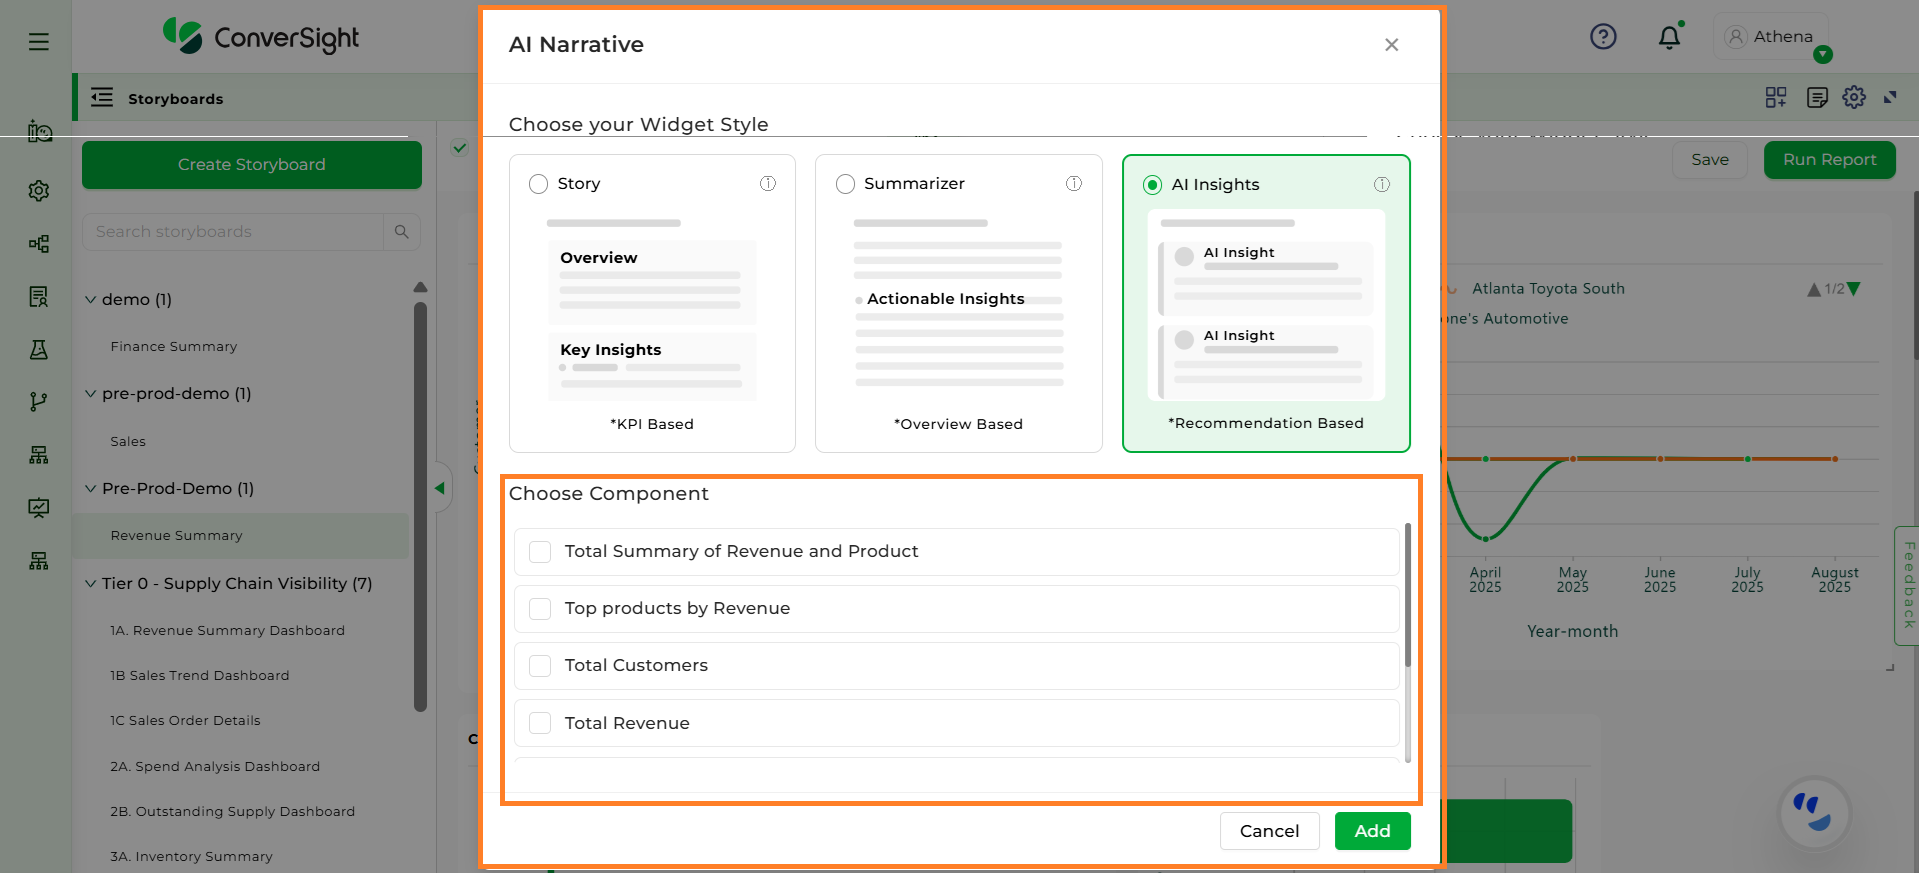Open the Finance Summary storyboard
Image resolution: width=1919 pixels, height=873 pixels.
point(174,347)
